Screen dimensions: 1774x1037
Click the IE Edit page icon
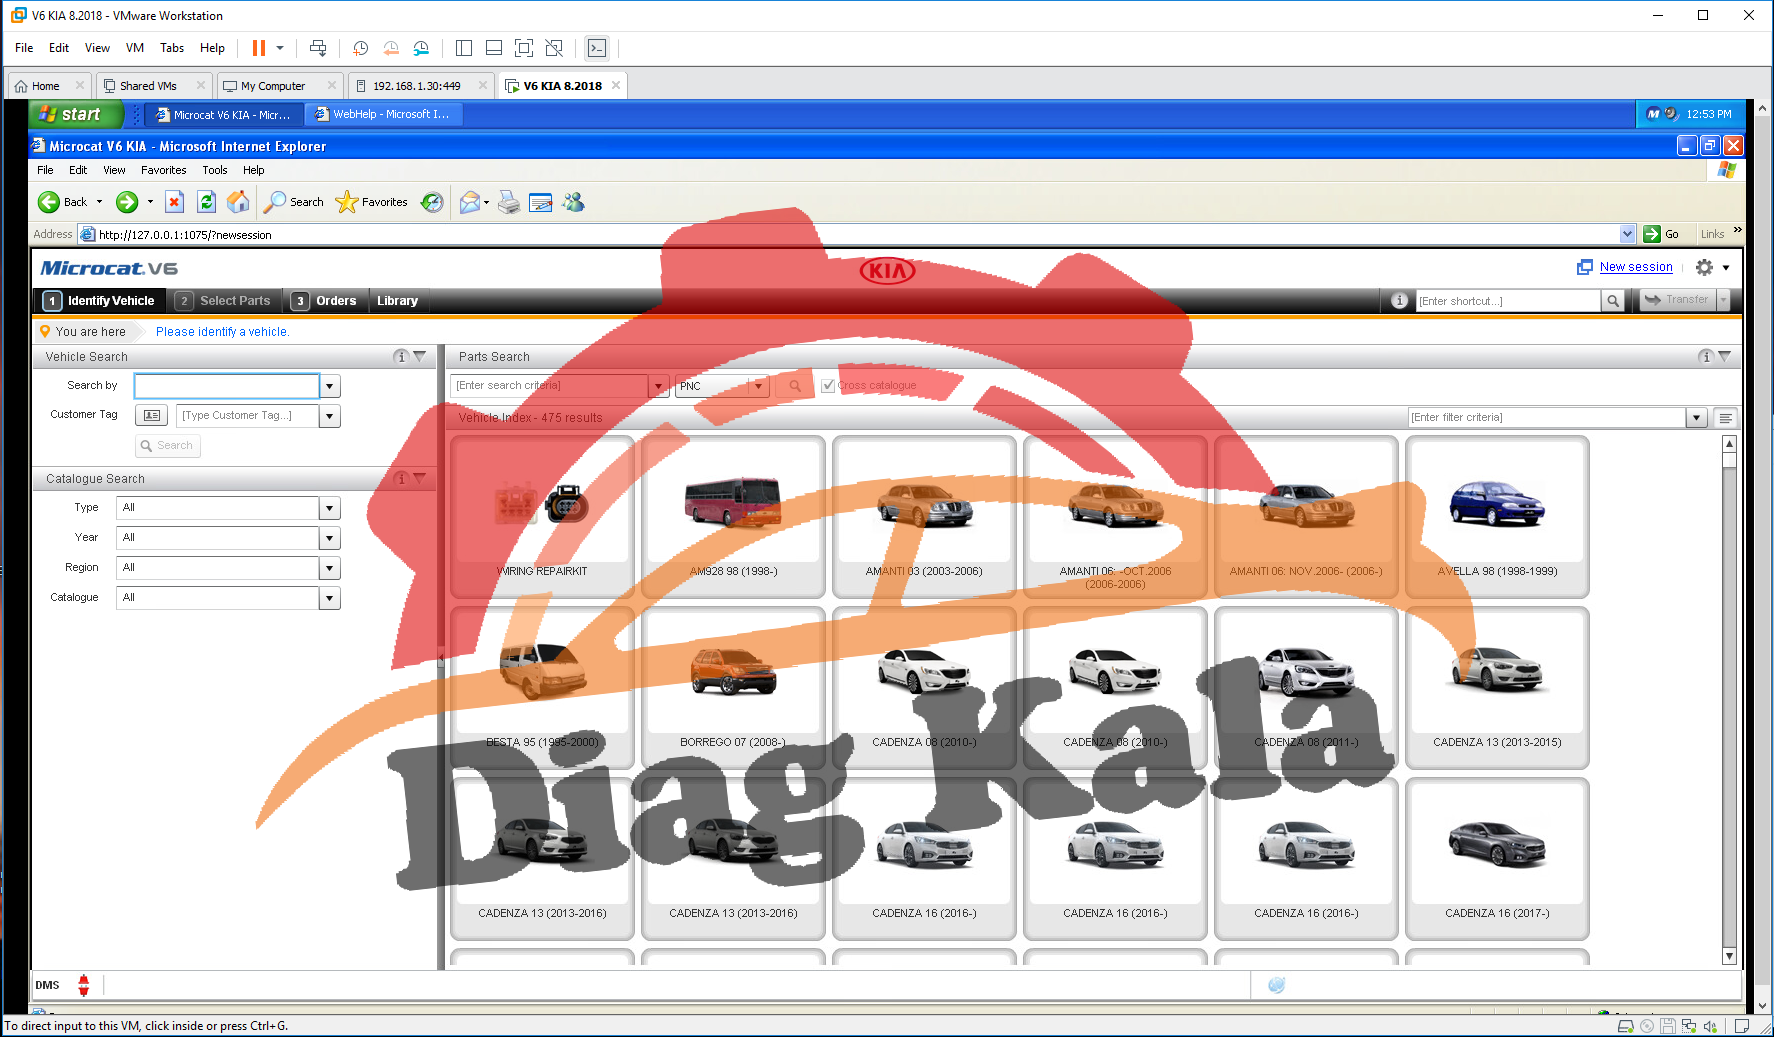click(541, 202)
